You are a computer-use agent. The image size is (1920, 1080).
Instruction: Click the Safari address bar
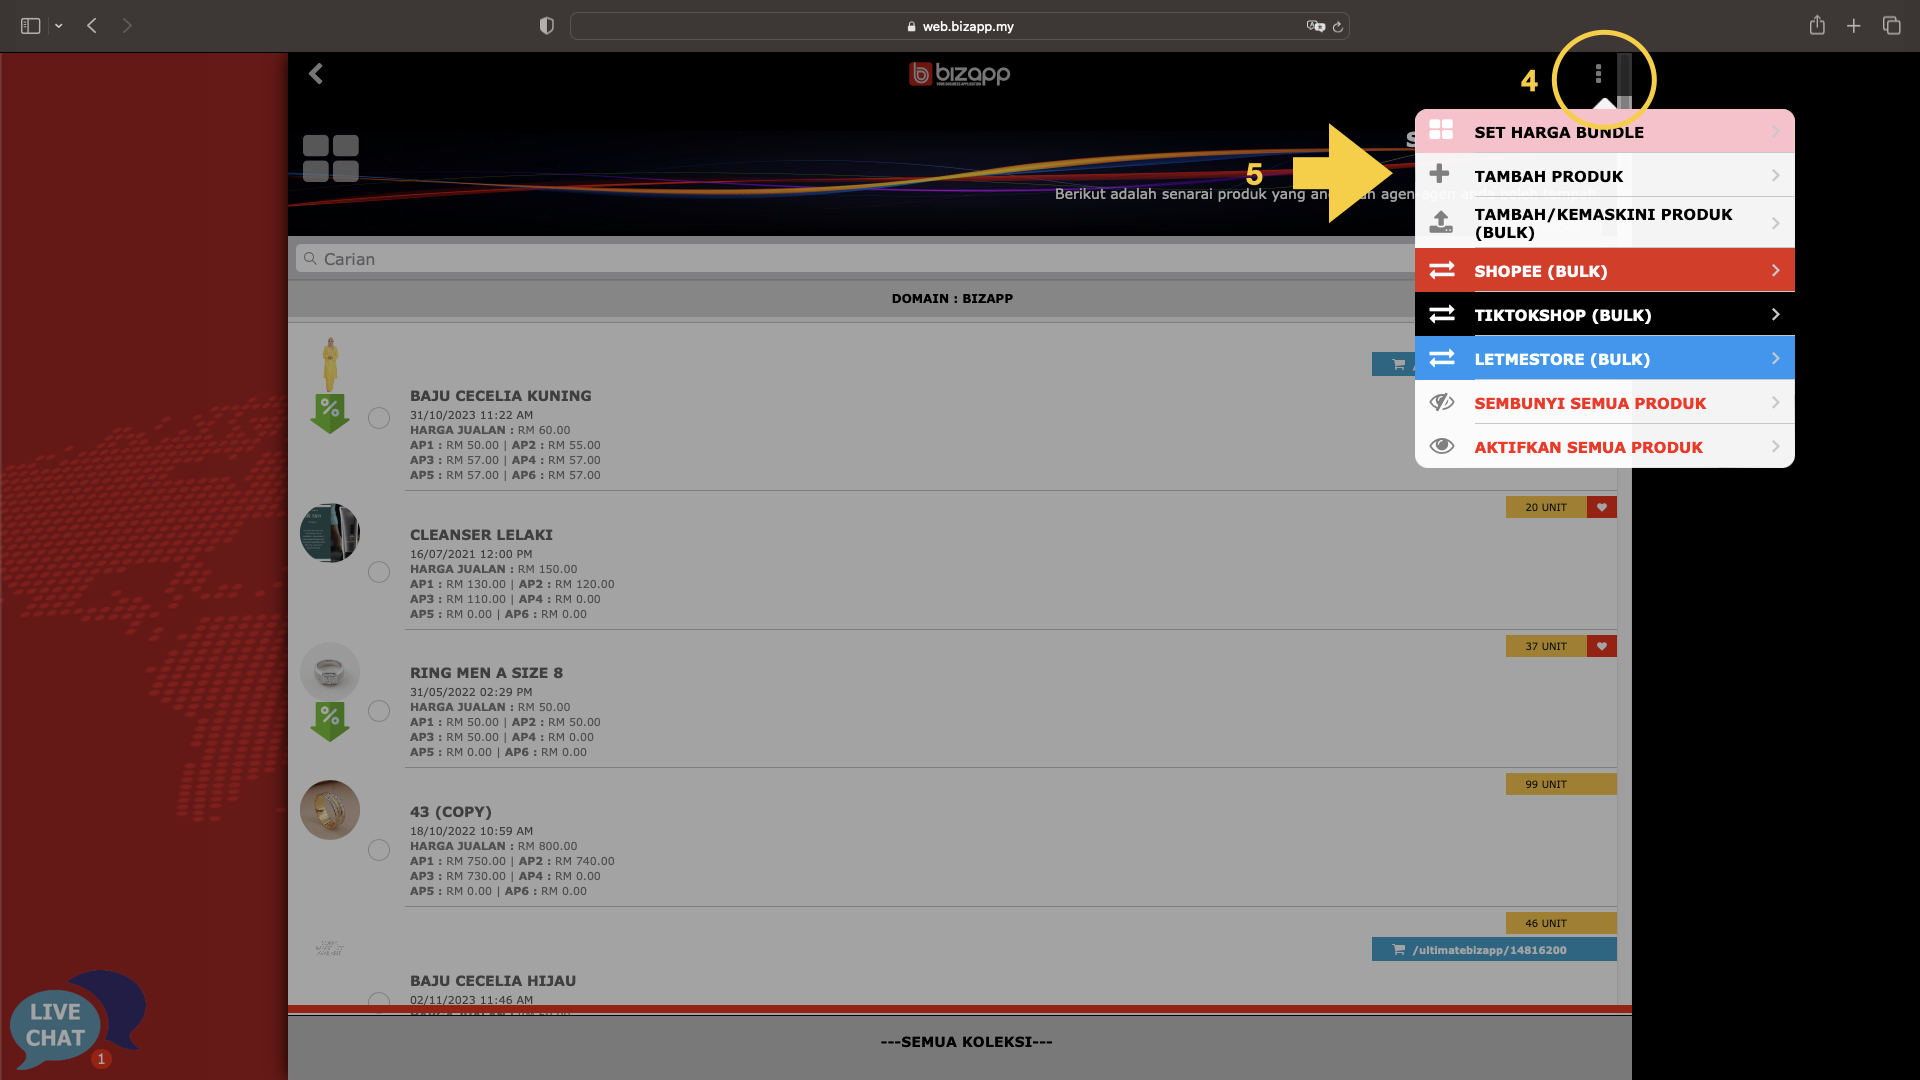(959, 26)
